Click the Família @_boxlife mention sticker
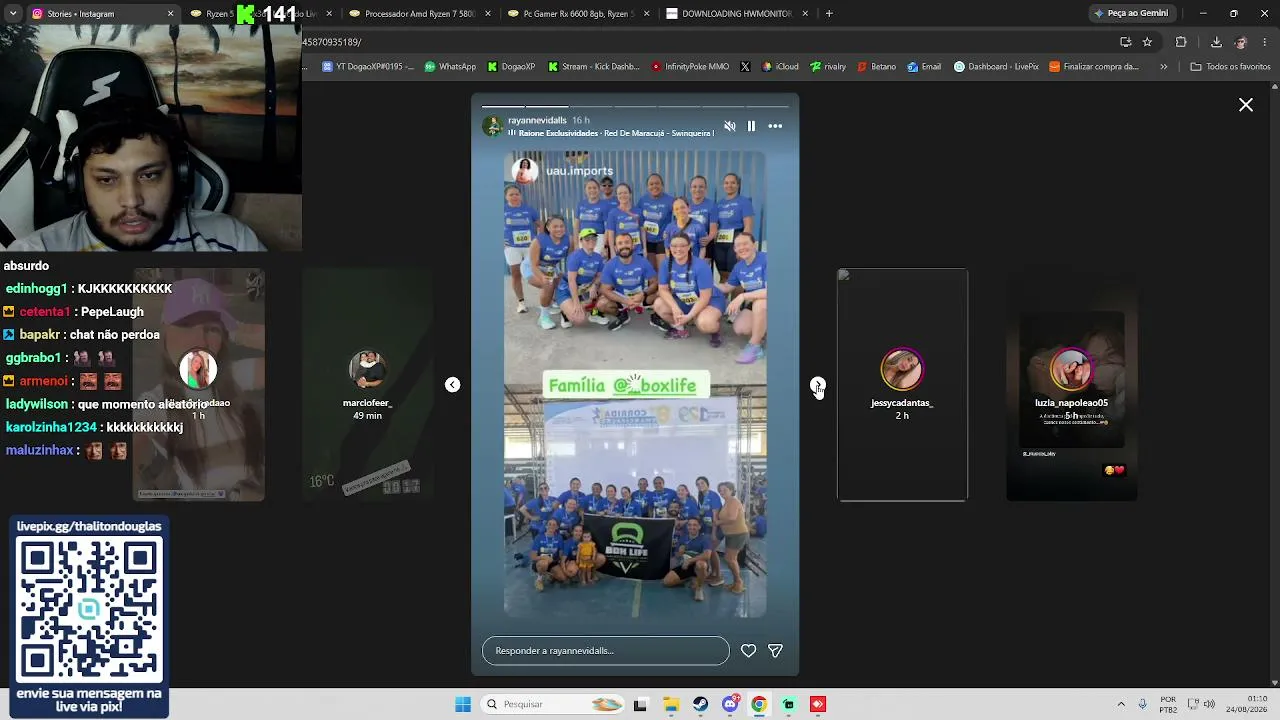Screen dimensions: 1280x720 (x=626, y=385)
